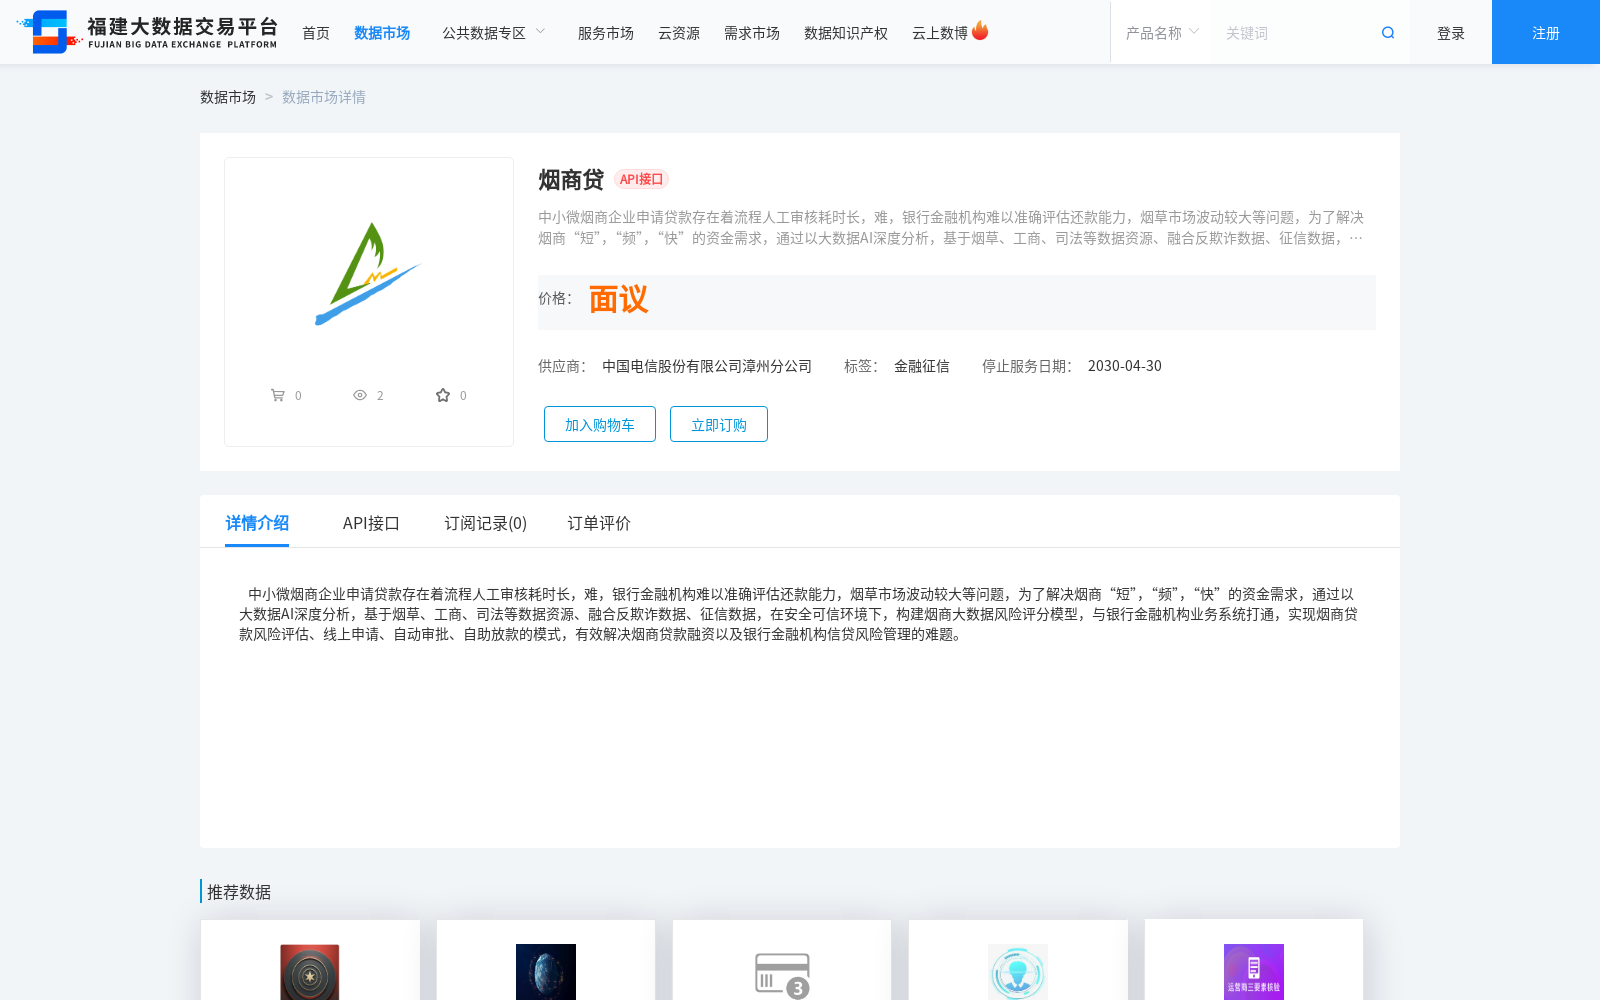
Task: Open the 服务市场 navigation item
Action: (606, 33)
